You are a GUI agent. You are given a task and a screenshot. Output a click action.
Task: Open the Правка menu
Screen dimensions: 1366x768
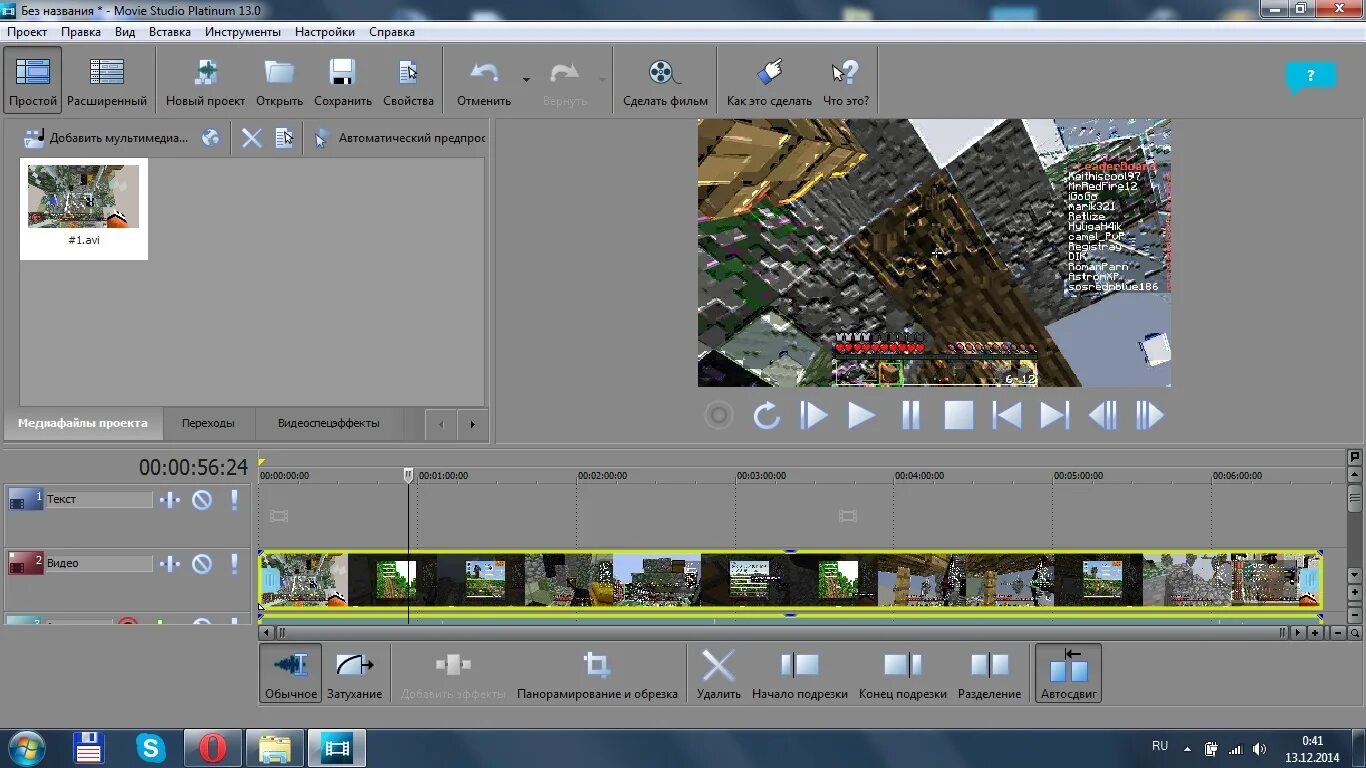tap(81, 32)
